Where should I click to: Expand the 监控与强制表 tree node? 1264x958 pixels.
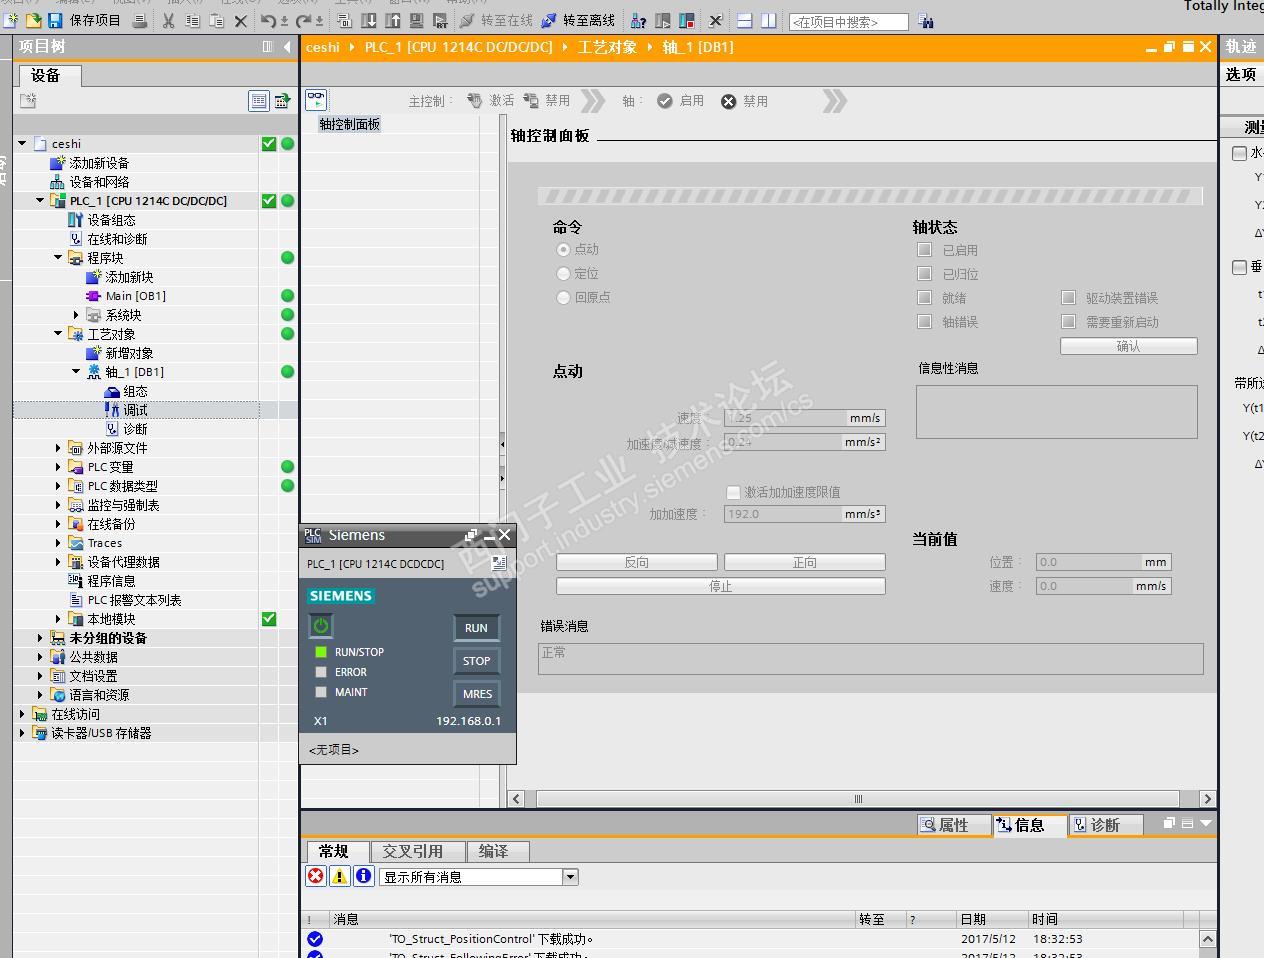pos(58,505)
